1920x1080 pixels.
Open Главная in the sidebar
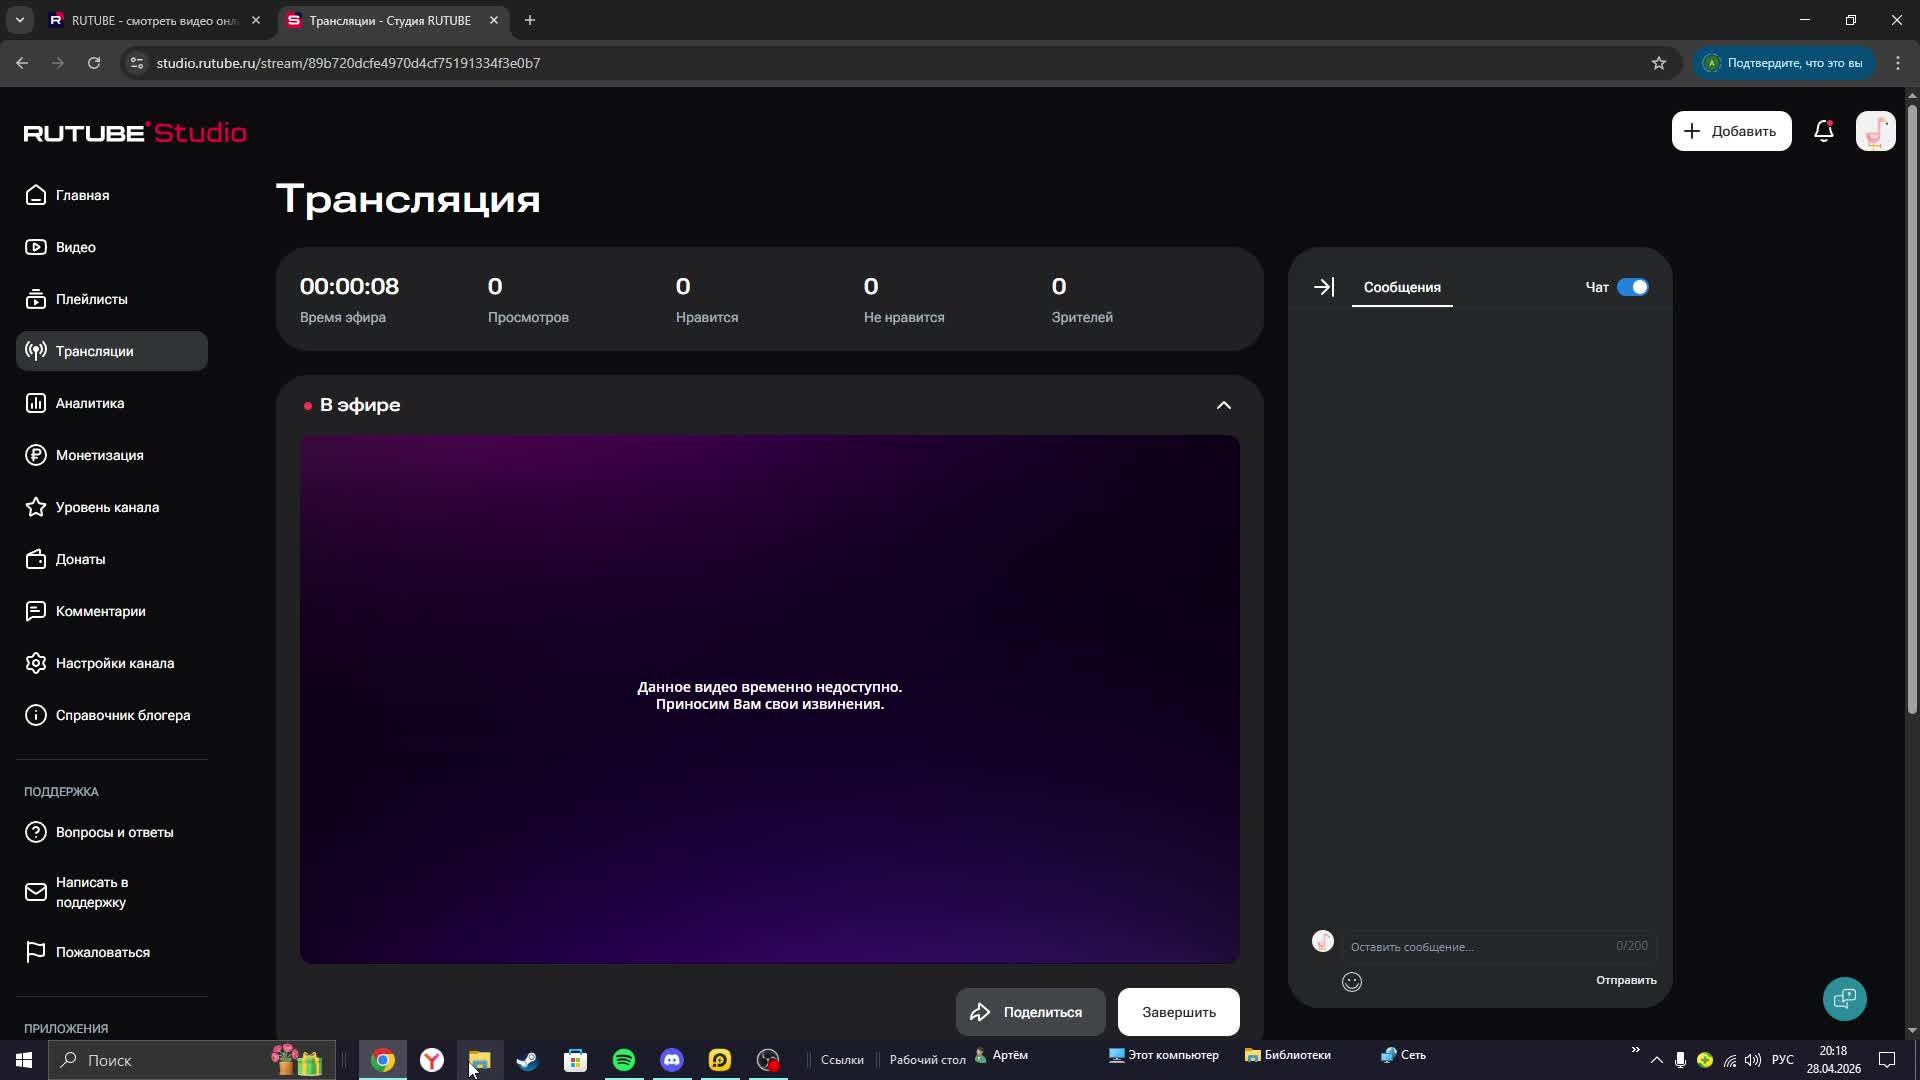coord(112,195)
